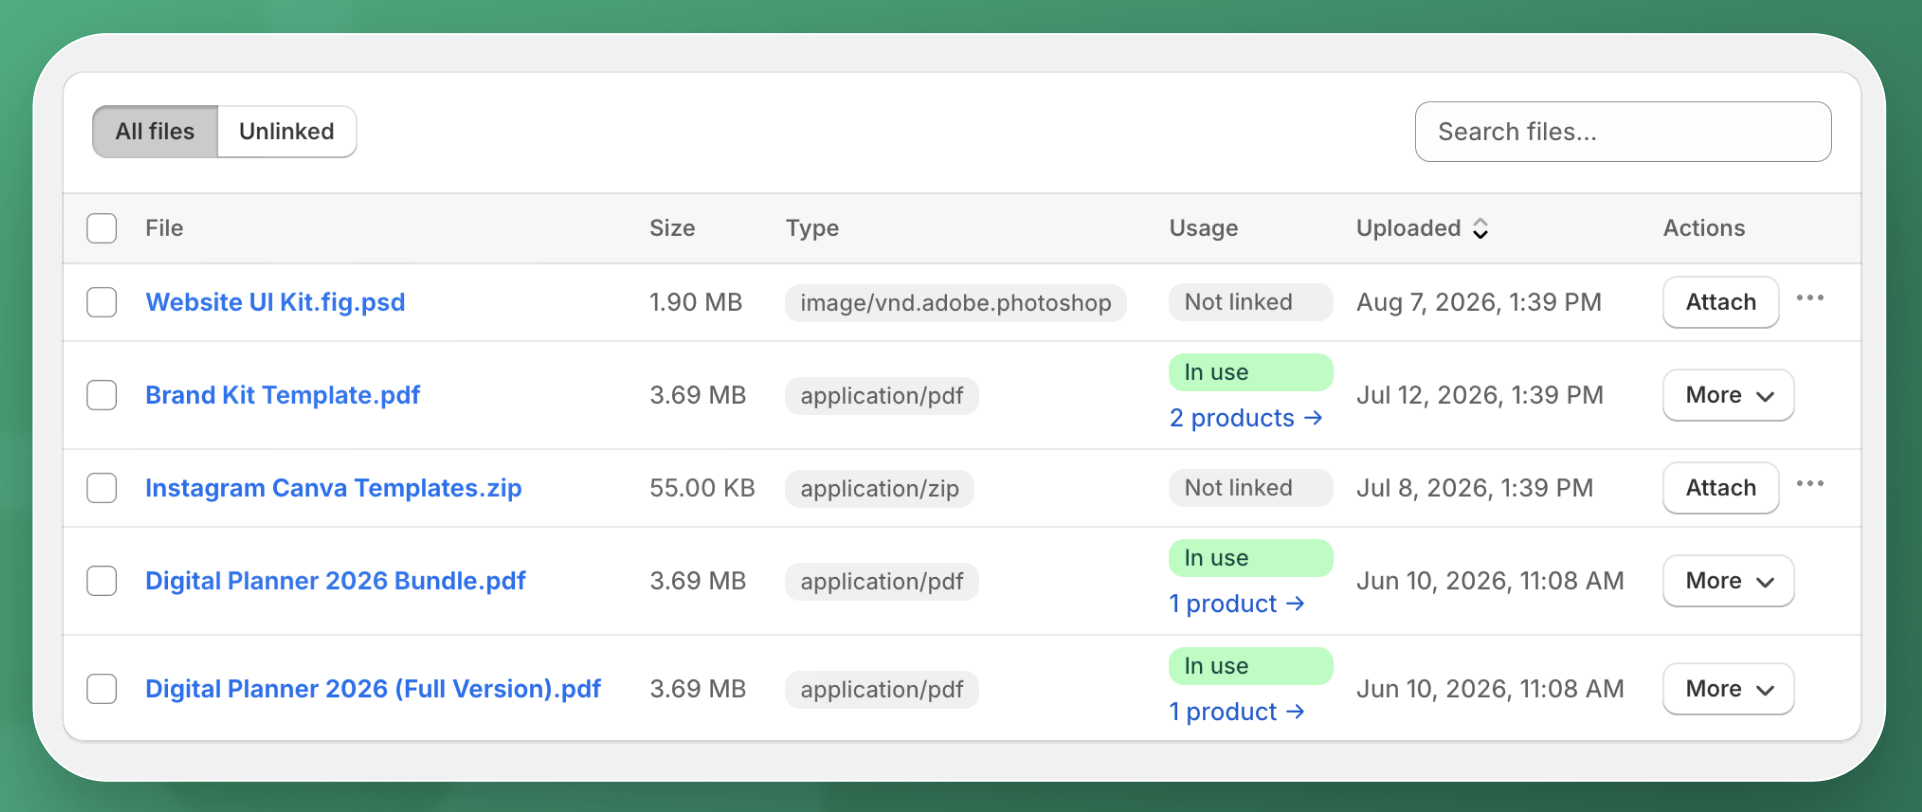Image resolution: width=1922 pixels, height=812 pixels.
Task: View 1 product link for Digital Planner Full Version
Action: pyautogui.click(x=1237, y=712)
